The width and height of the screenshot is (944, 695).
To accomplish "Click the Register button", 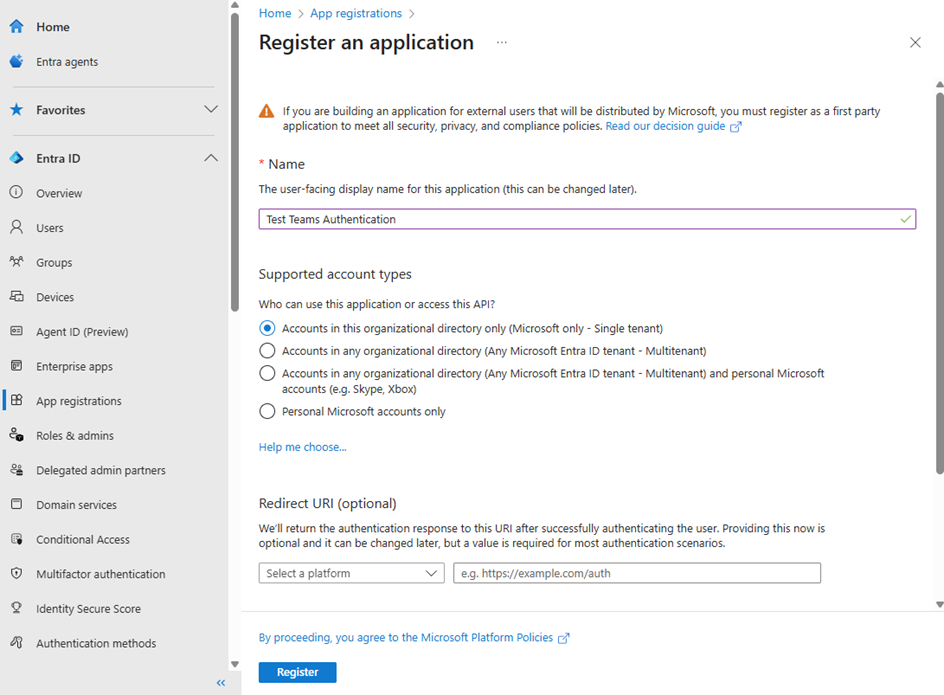I will (297, 672).
